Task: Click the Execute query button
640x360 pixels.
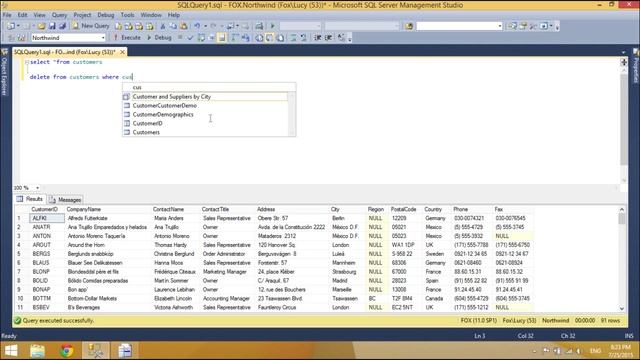Action: (x=127, y=38)
